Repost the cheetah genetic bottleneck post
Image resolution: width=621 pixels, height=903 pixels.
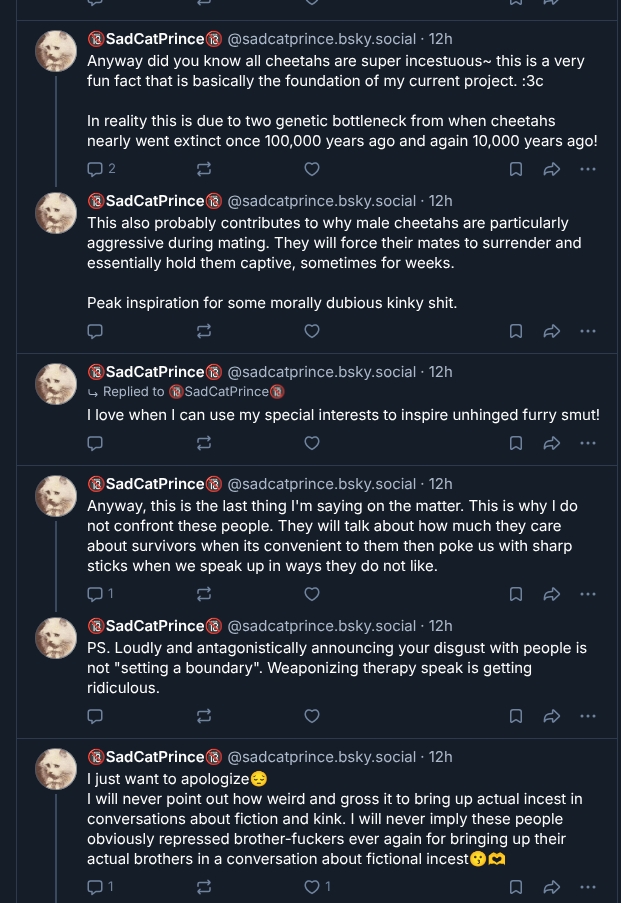[x=204, y=169]
